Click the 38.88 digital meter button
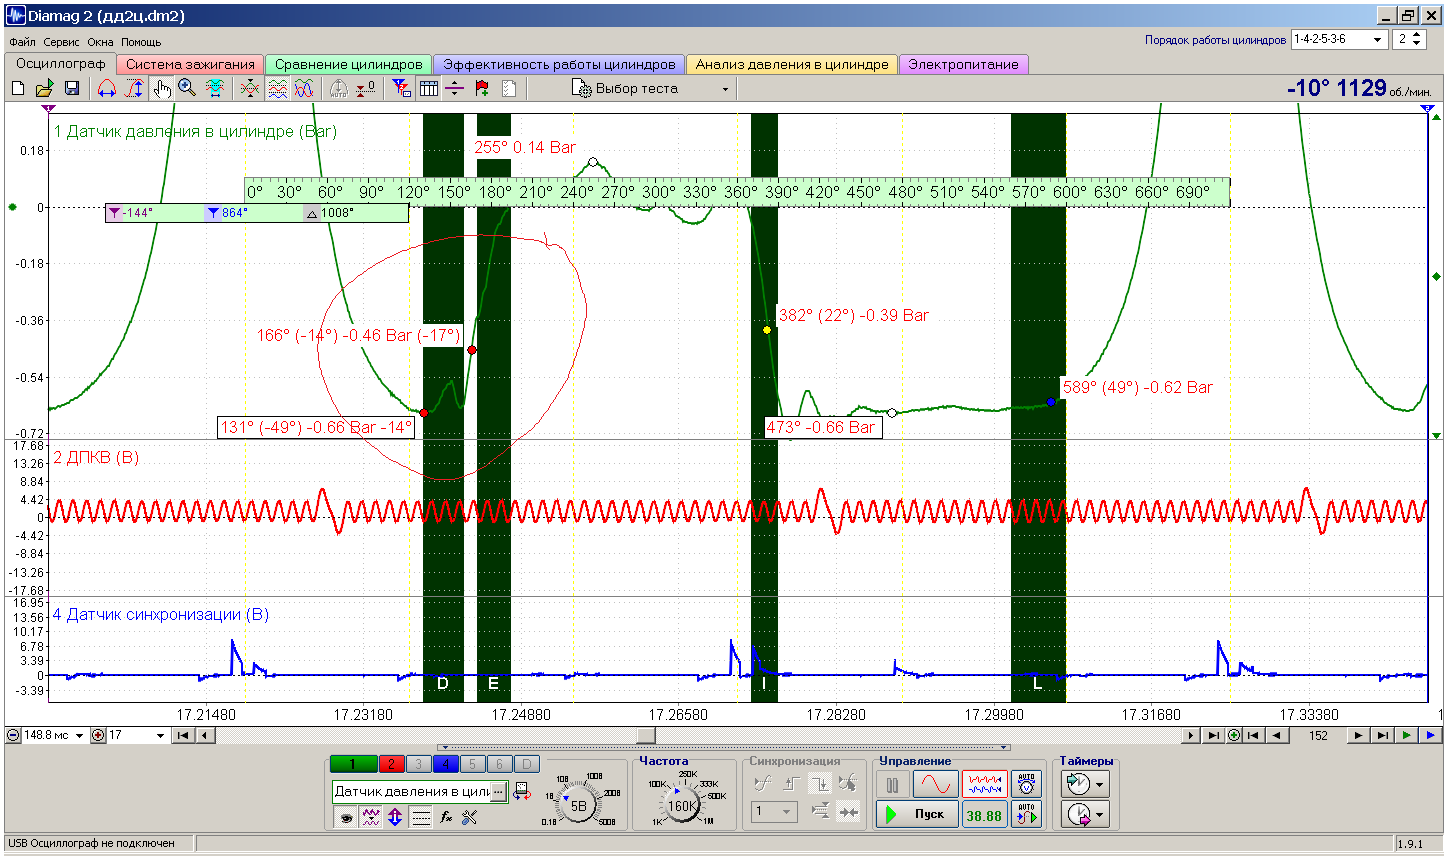1448x856 pixels. (984, 815)
